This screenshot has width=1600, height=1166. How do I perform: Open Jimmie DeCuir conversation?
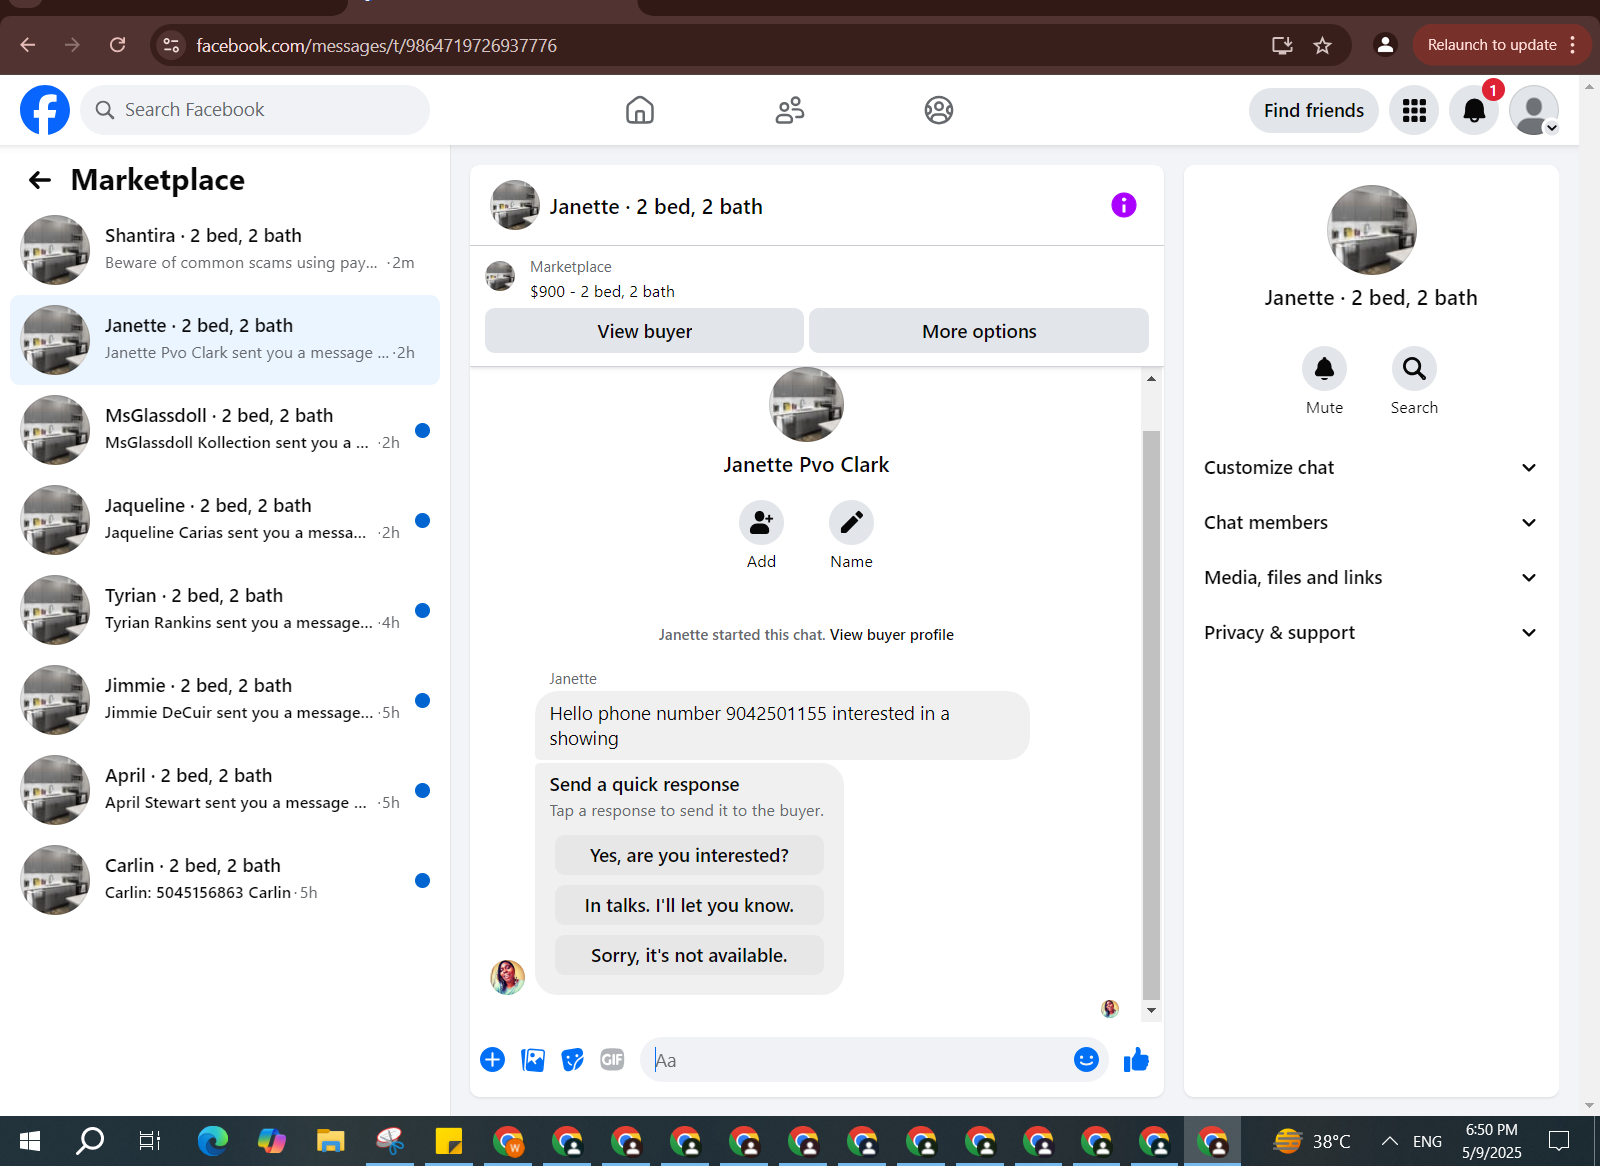click(225, 700)
